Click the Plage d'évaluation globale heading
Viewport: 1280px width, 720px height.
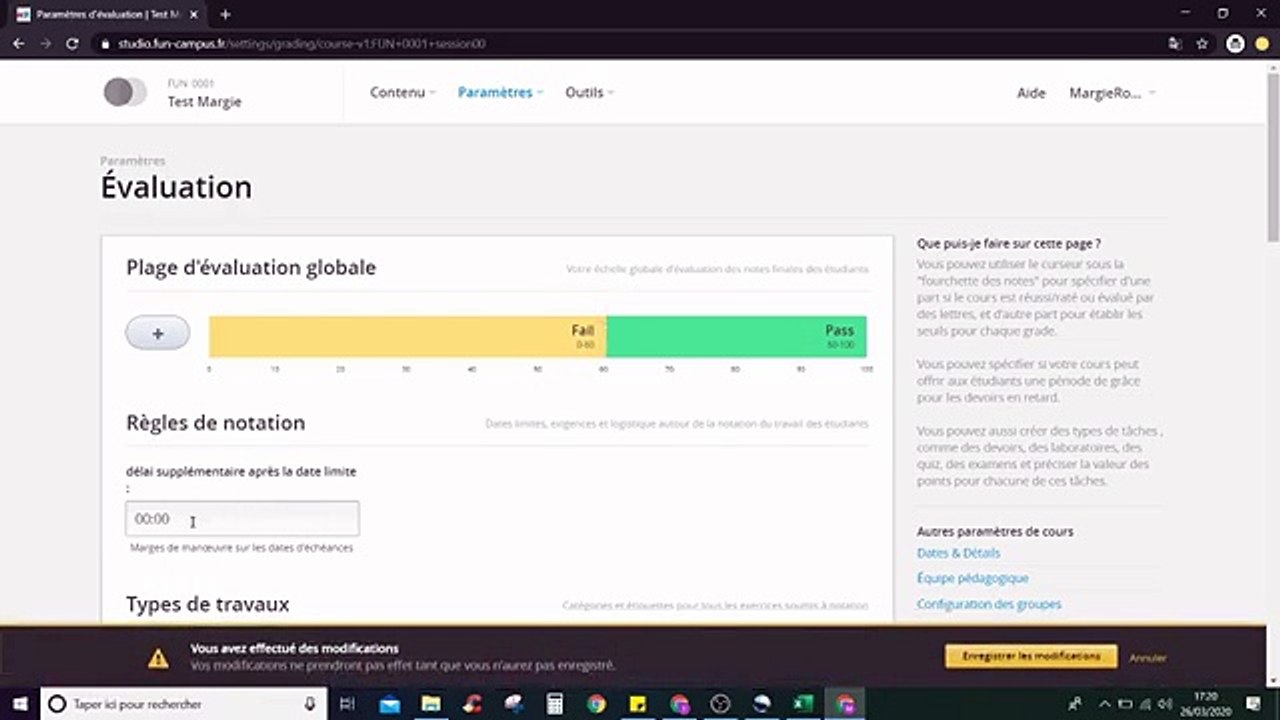pos(251,268)
